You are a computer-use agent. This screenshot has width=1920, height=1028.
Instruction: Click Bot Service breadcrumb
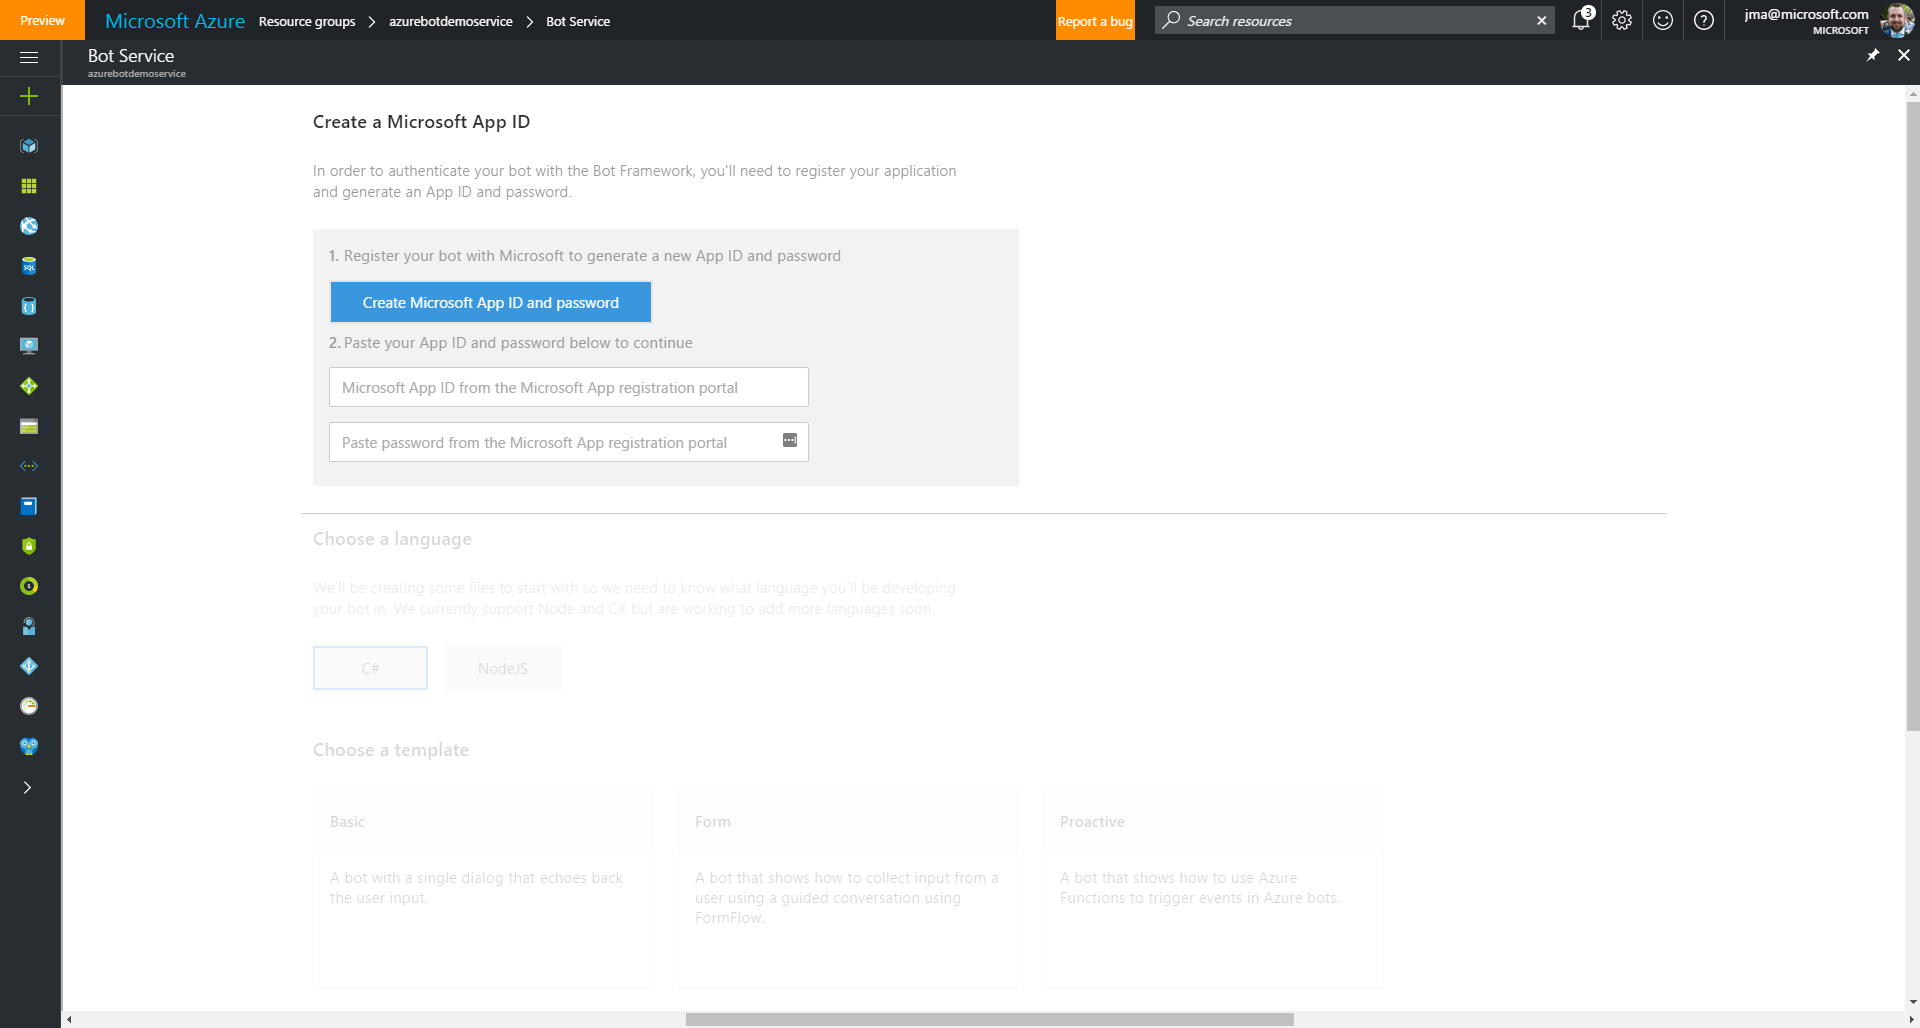tap(578, 21)
